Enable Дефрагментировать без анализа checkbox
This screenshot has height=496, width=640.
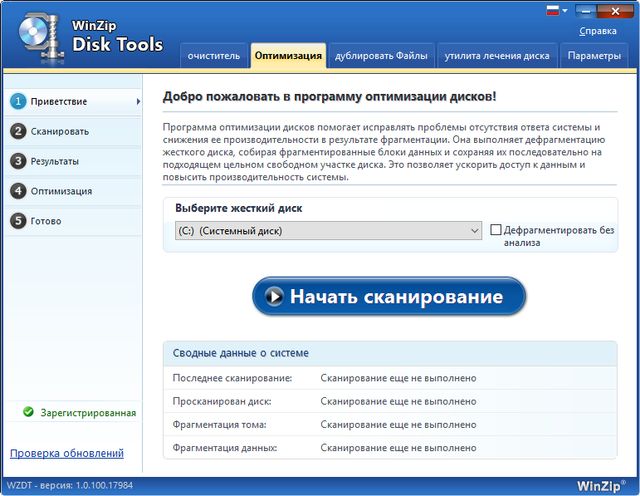[x=496, y=229]
